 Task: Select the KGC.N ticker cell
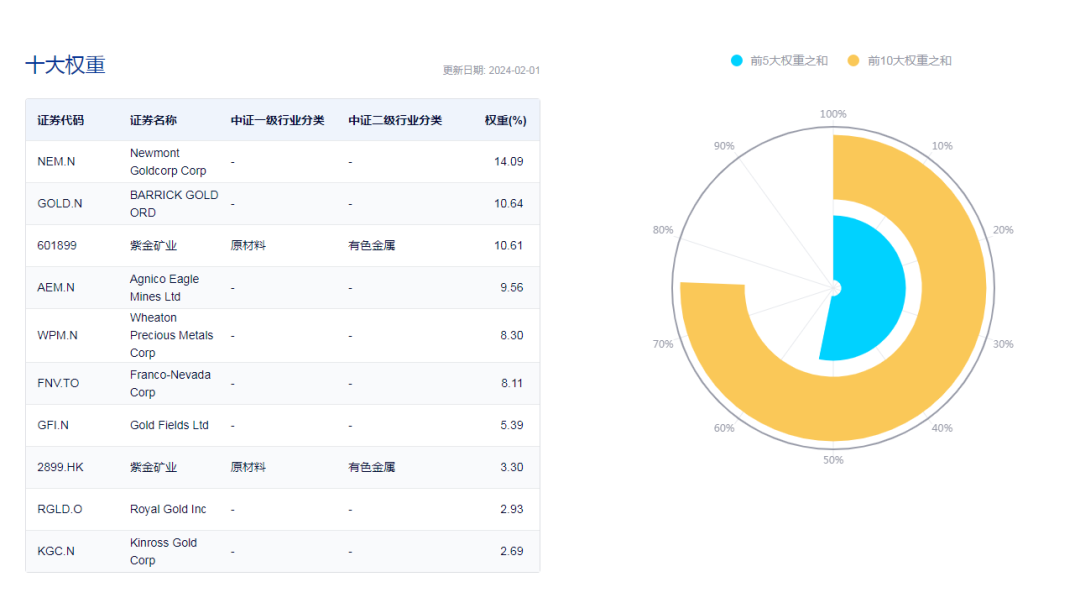56,551
